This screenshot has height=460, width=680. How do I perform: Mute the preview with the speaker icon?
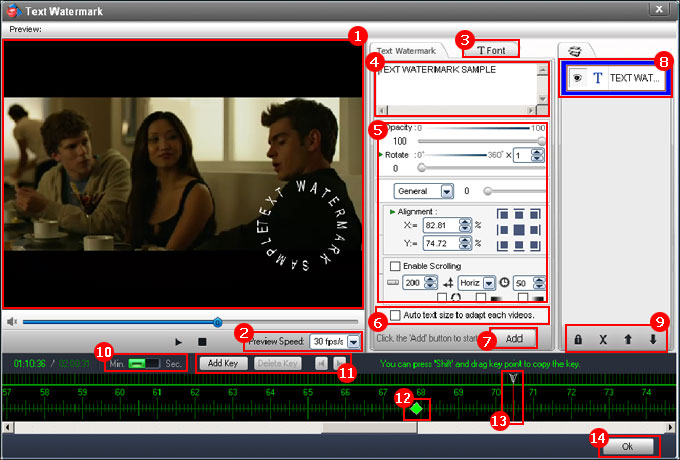12,322
